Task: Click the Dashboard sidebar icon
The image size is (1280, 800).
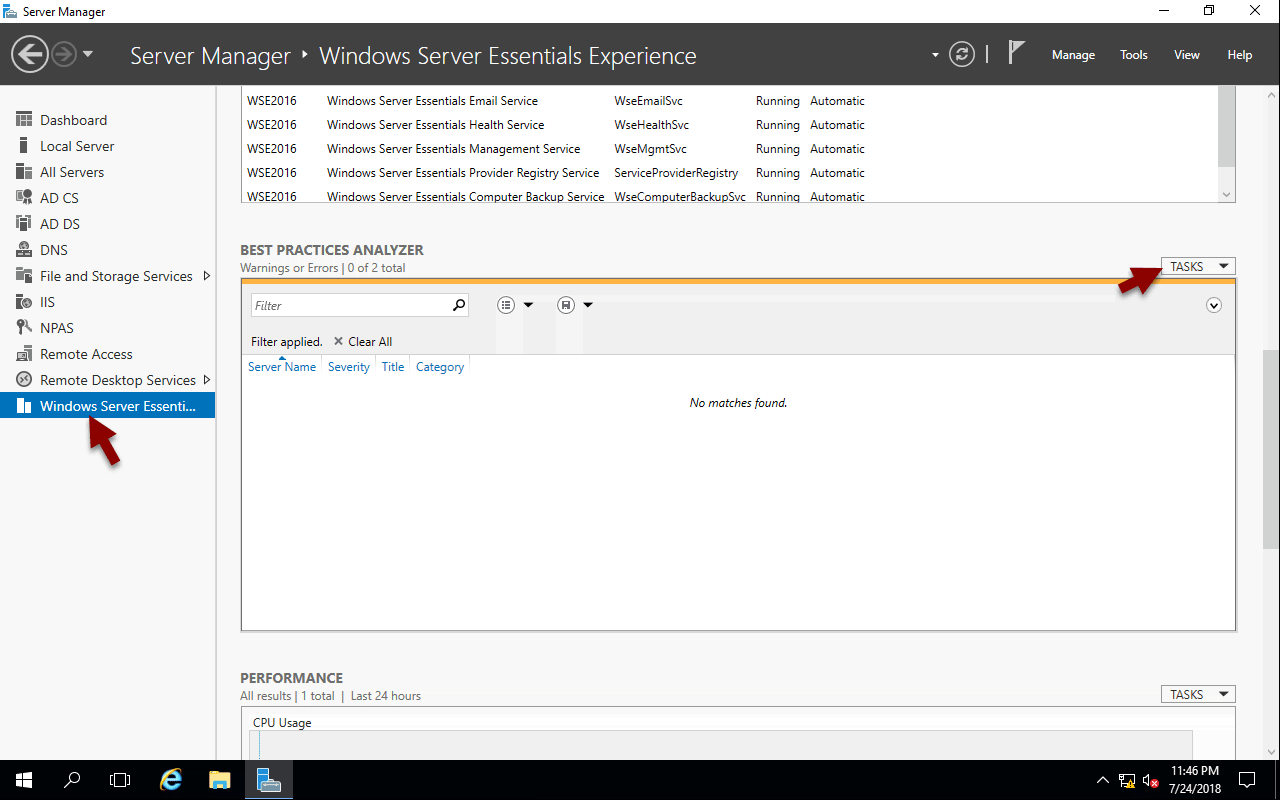Action: click(24, 120)
